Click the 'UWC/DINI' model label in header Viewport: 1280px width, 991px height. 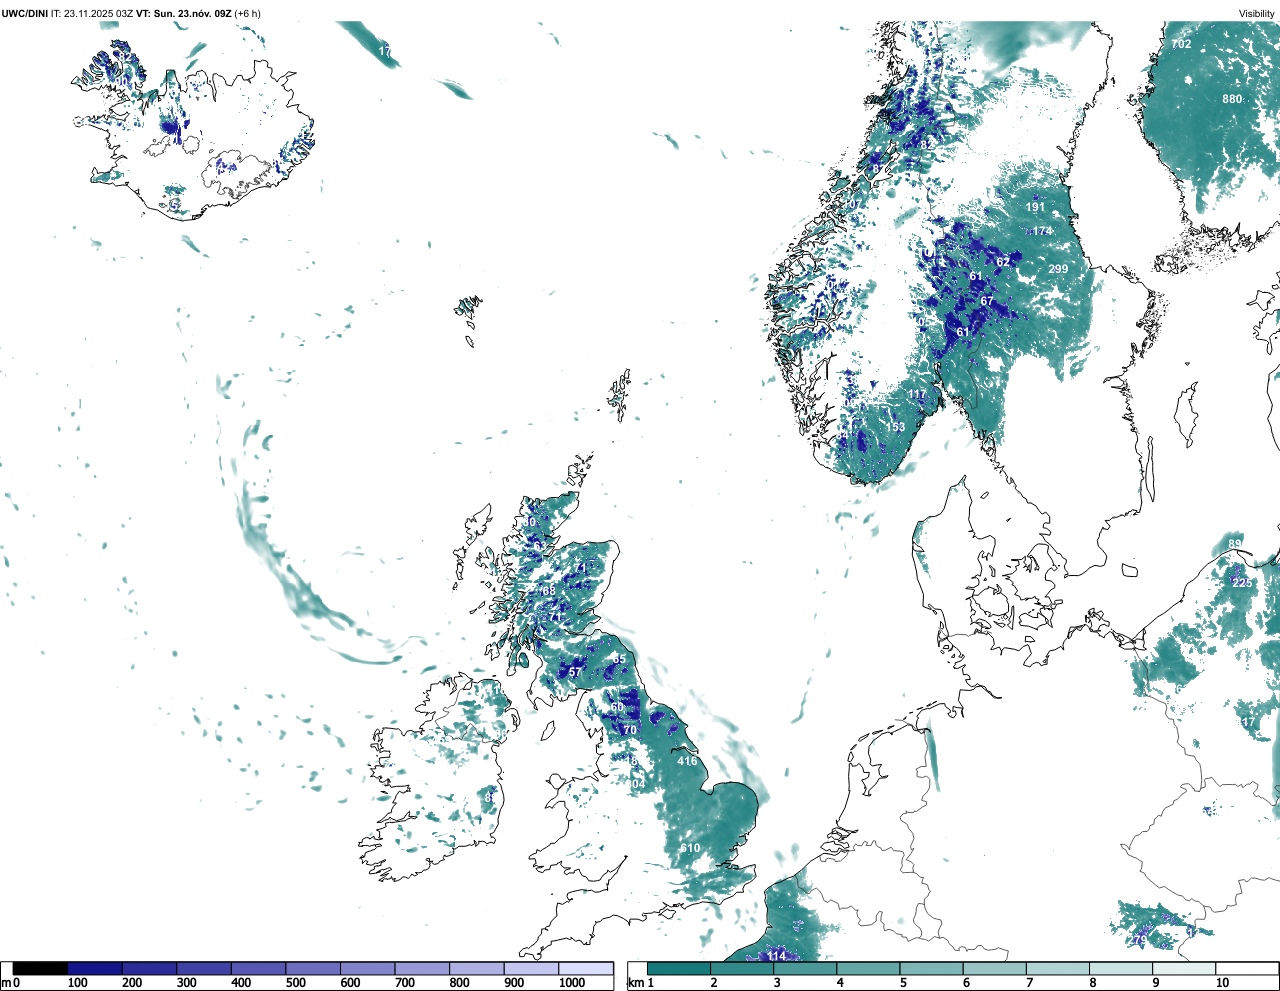click(x=25, y=13)
